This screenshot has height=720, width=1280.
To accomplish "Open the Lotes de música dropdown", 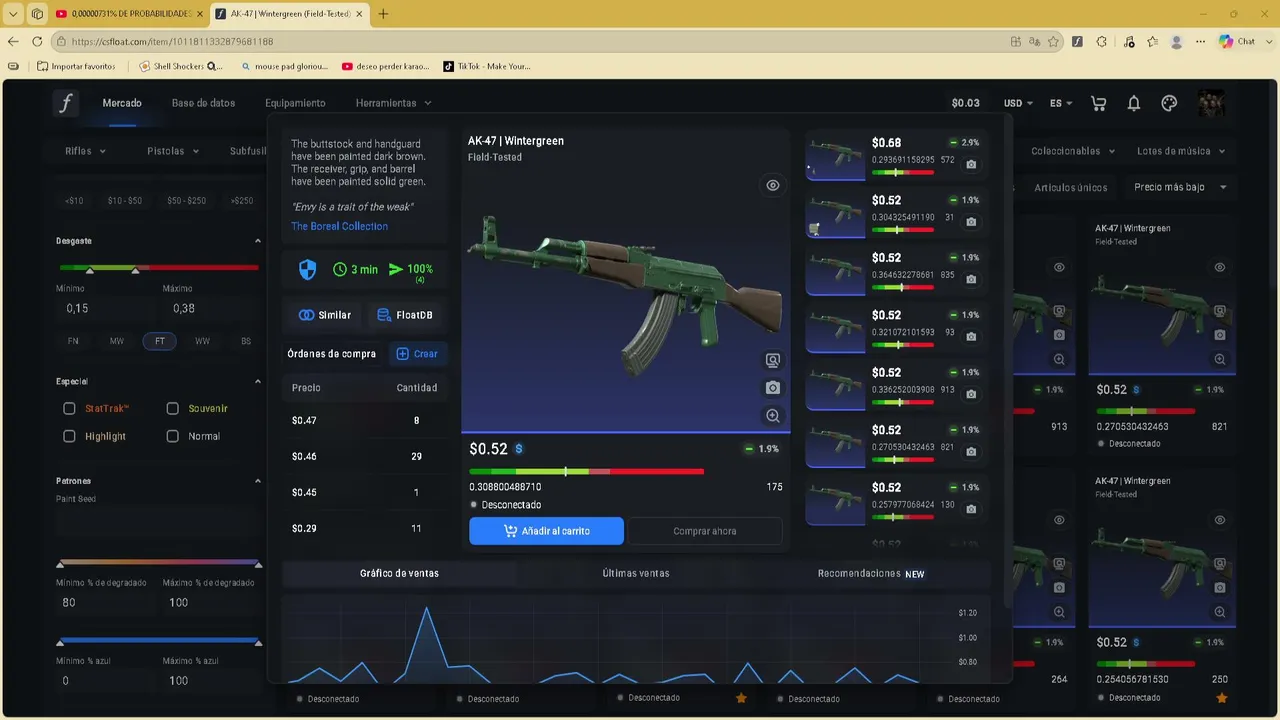I will 1181,151.
